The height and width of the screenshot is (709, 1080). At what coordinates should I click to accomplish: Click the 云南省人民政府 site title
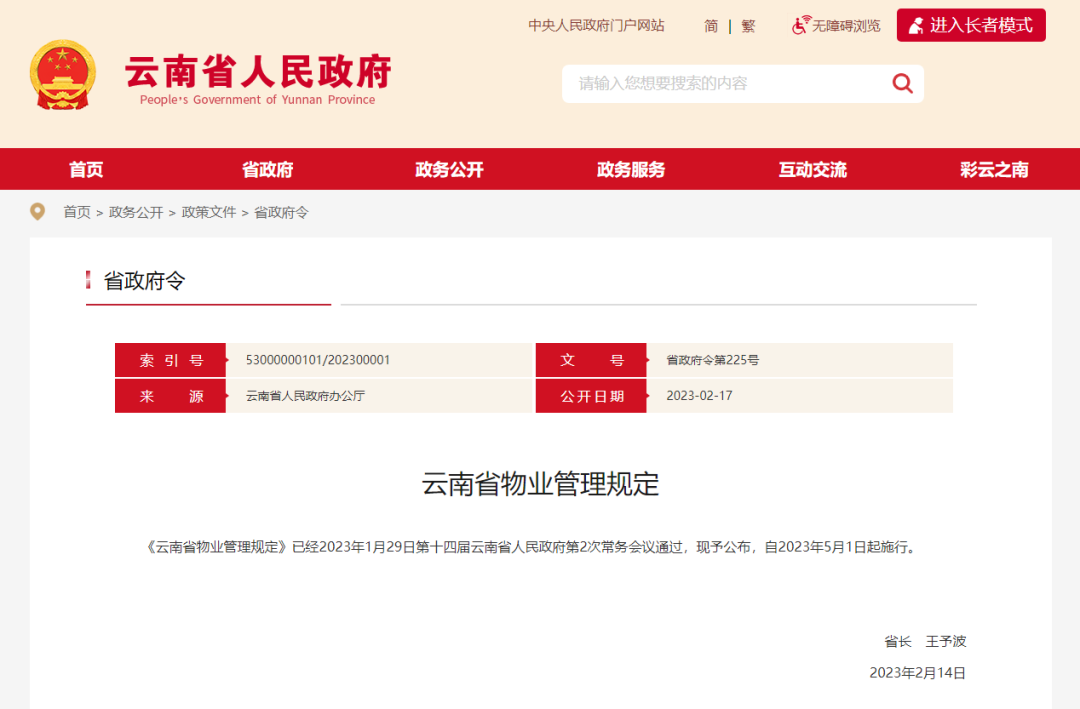[257, 74]
